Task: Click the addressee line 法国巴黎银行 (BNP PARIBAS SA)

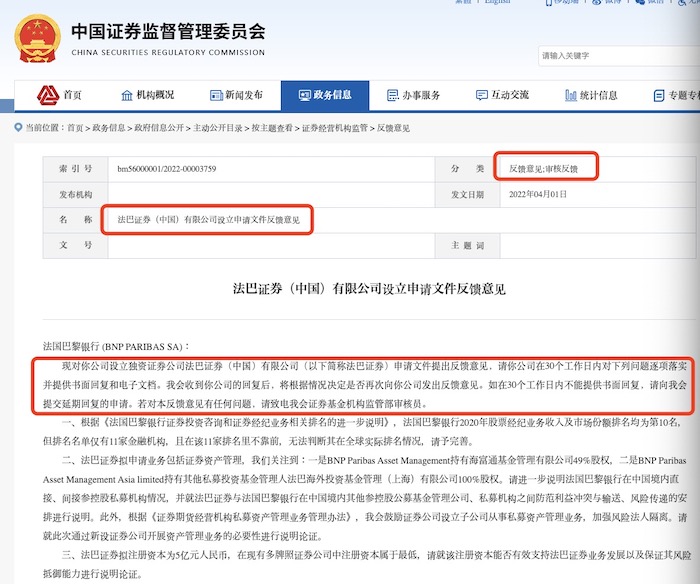Action: (x=116, y=346)
